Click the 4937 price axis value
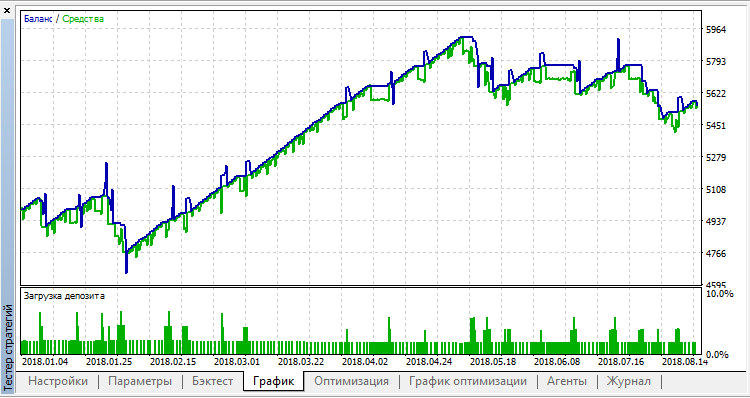The image size is (750, 398). point(717,222)
